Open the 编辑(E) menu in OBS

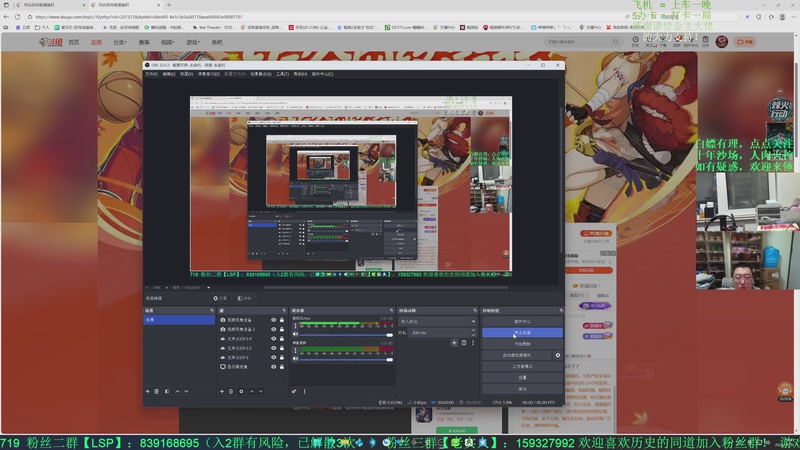click(x=169, y=74)
